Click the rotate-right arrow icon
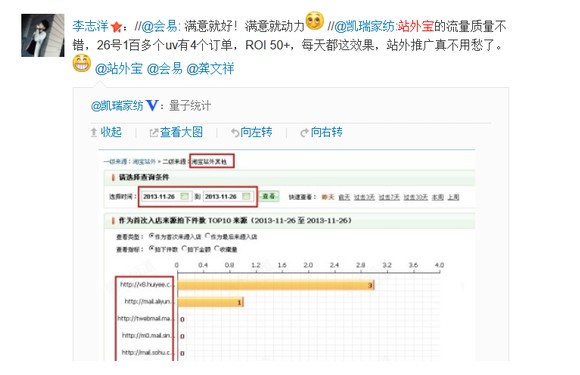 tap(304, 132)
